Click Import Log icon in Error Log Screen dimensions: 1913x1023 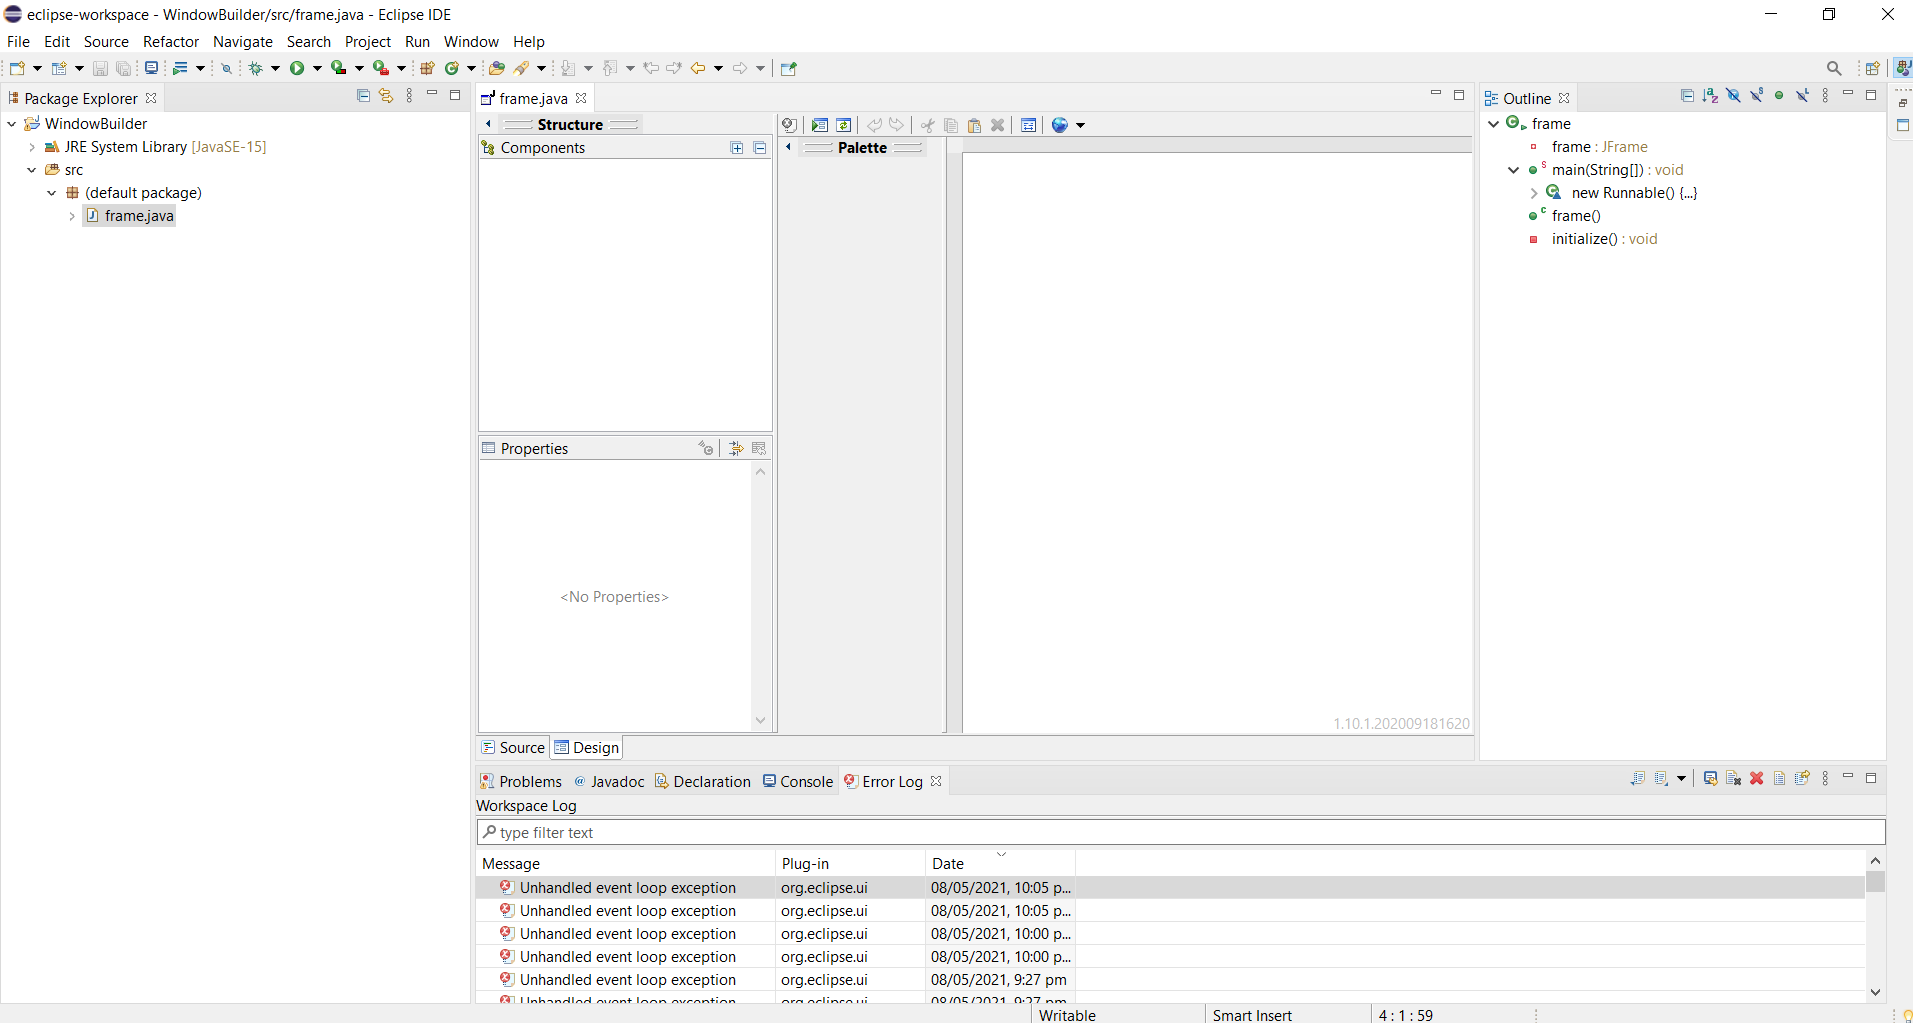[1661, 779]
